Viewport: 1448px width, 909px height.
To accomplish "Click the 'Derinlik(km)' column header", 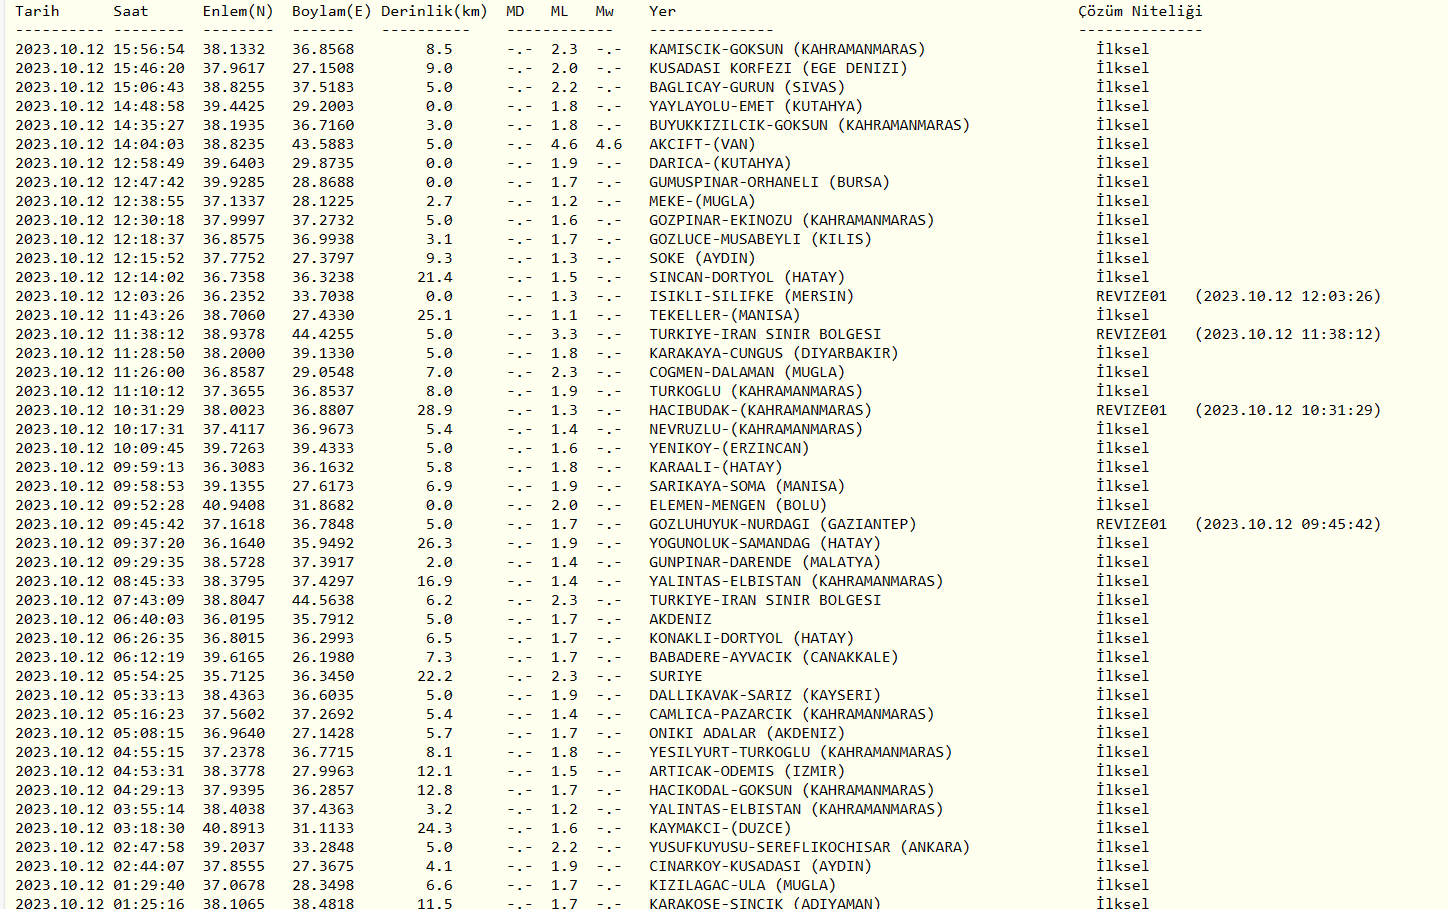I will [x=434, y=11].
